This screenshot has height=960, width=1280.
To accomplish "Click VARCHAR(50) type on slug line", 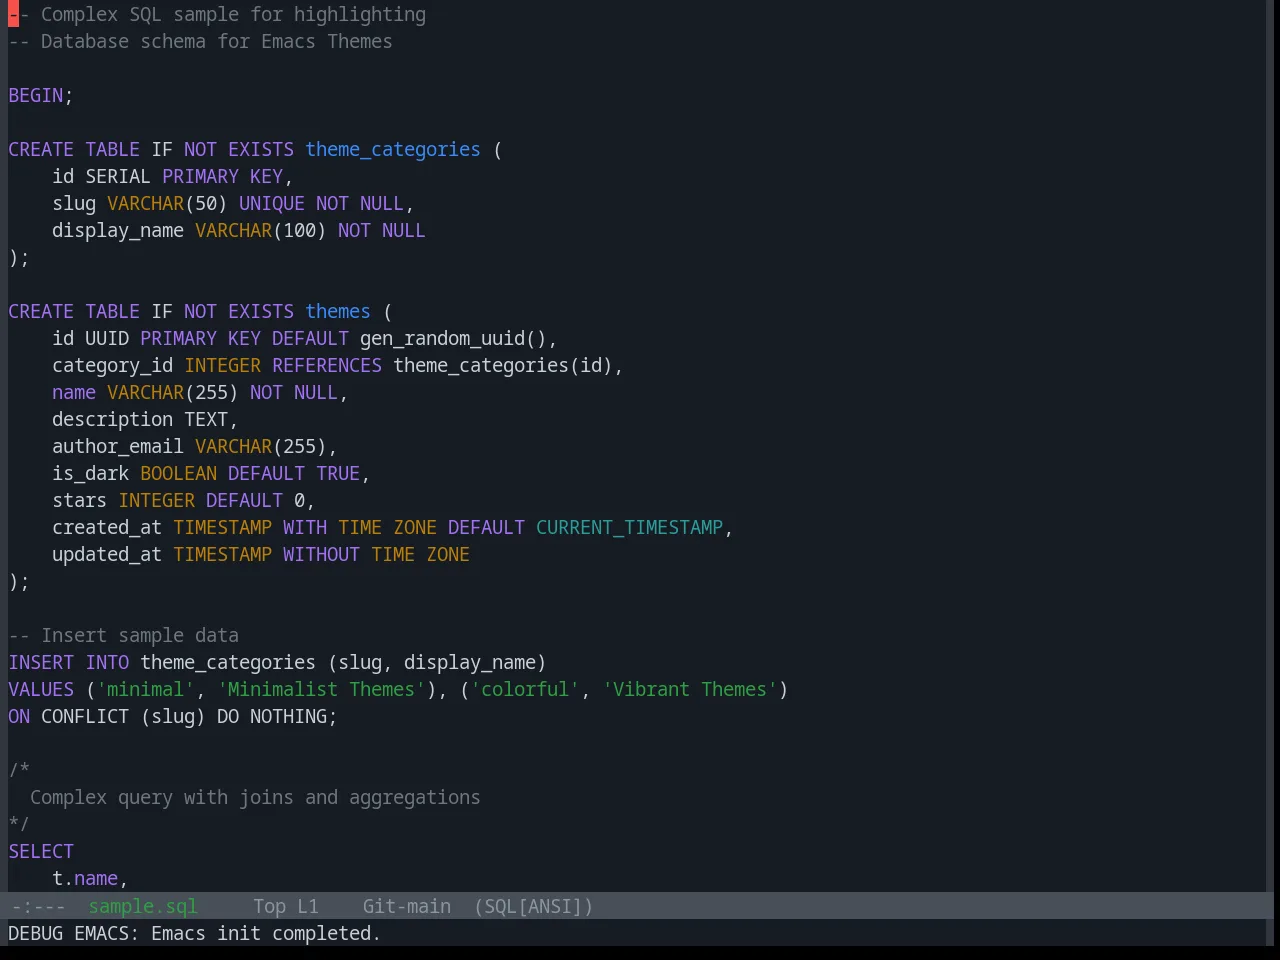I will [x=167, y=203].
